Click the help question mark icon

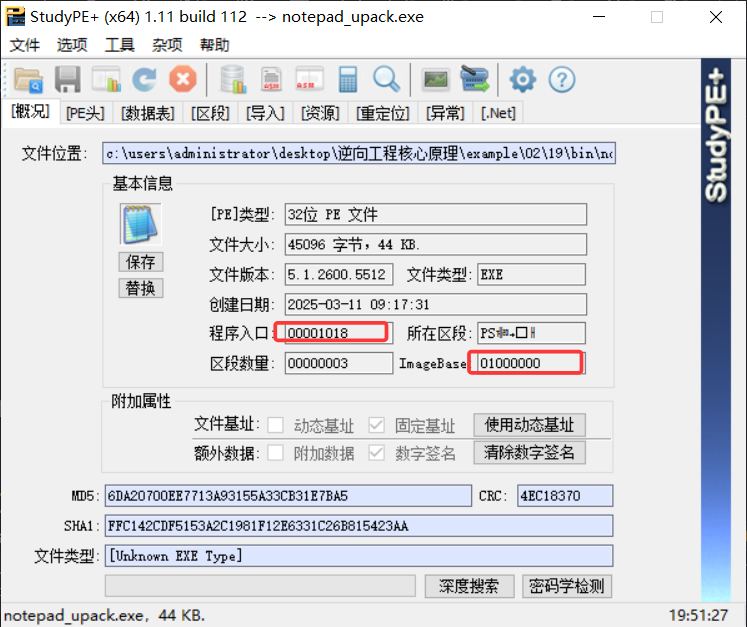pyautogui.click(x=562, y=80)
